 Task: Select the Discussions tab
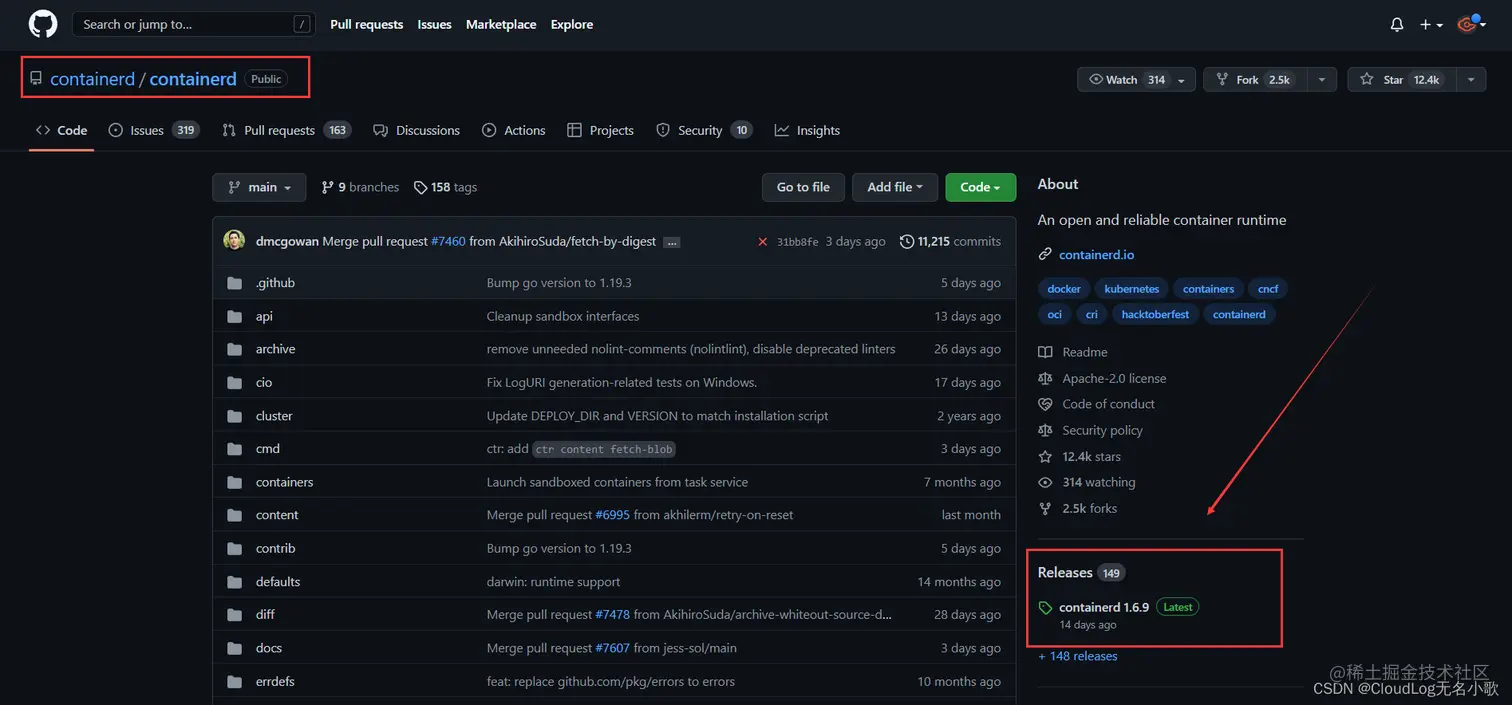pyautogui.click(x=416, y=130)
